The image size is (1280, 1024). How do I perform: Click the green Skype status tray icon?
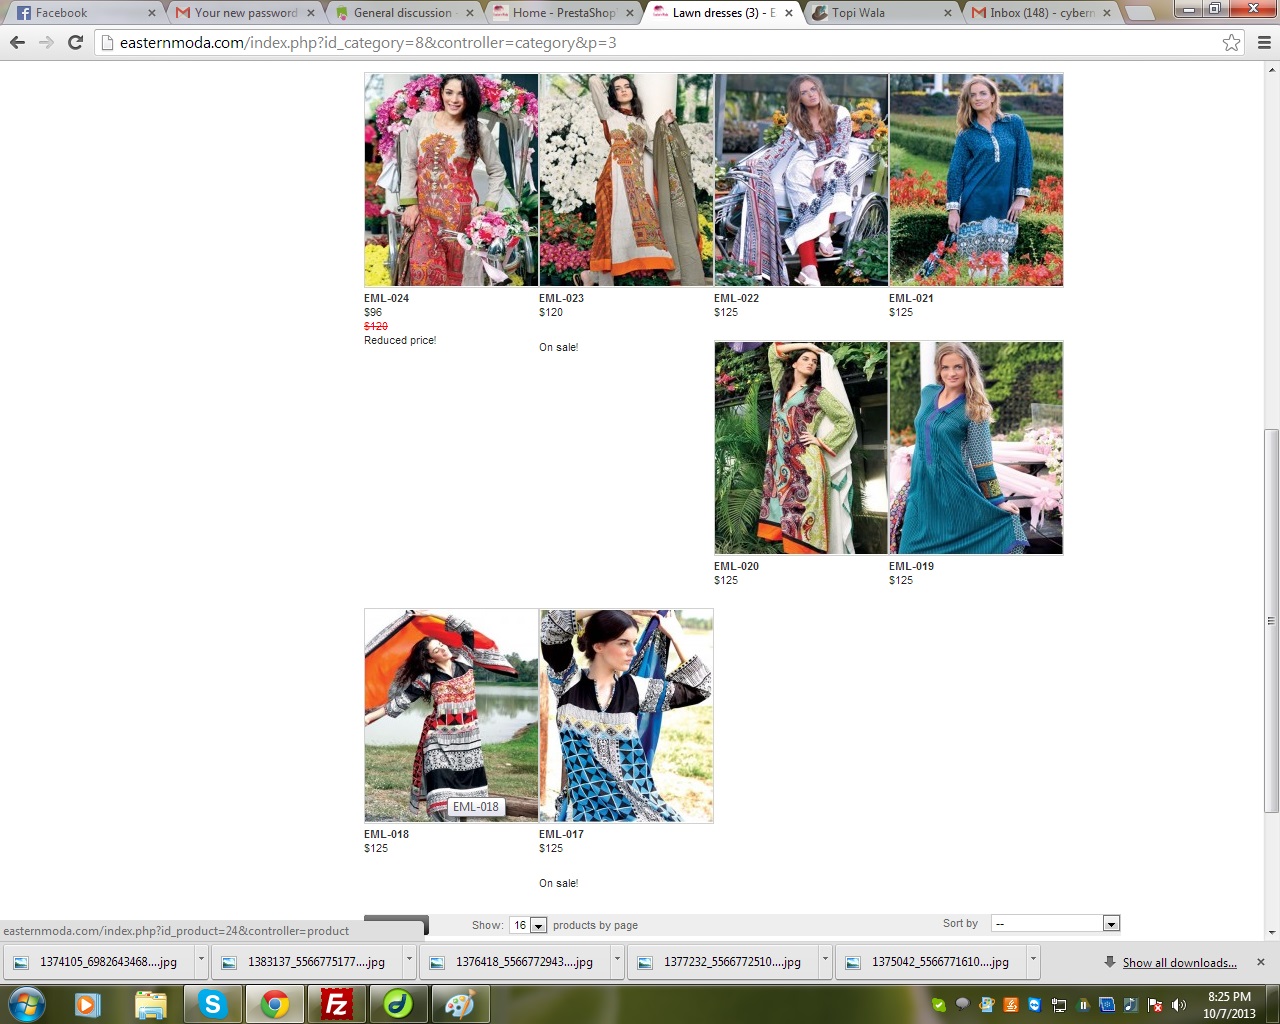(x=939, y=1005)
